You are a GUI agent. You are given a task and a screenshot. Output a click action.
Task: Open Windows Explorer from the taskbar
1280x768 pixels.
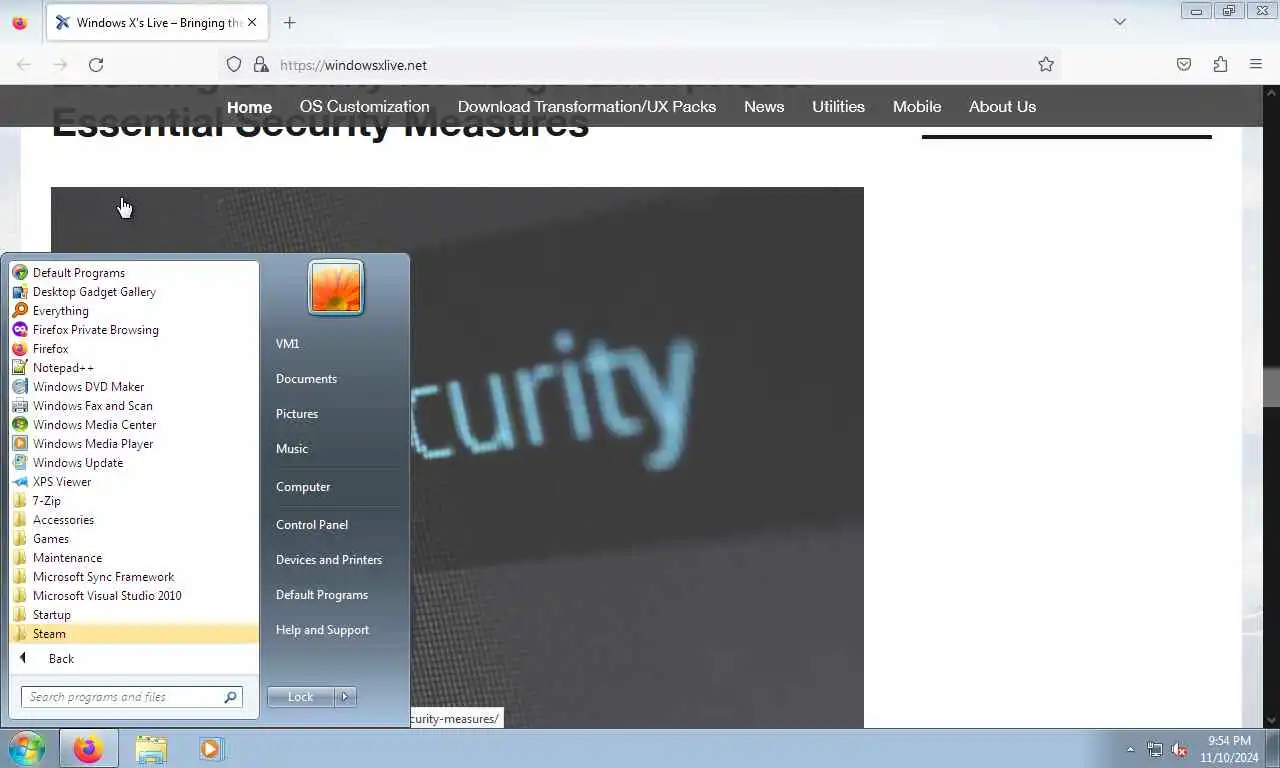[x=151, y=749]
